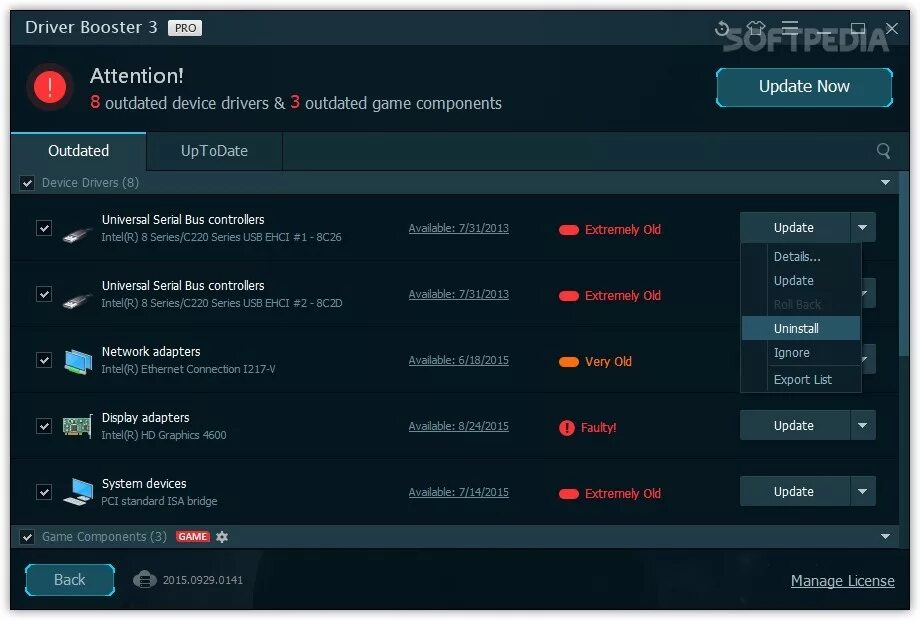The height and width of the screenshot is (620, 920).
Task: Click the System devices row title
Action: coord(144,483)
